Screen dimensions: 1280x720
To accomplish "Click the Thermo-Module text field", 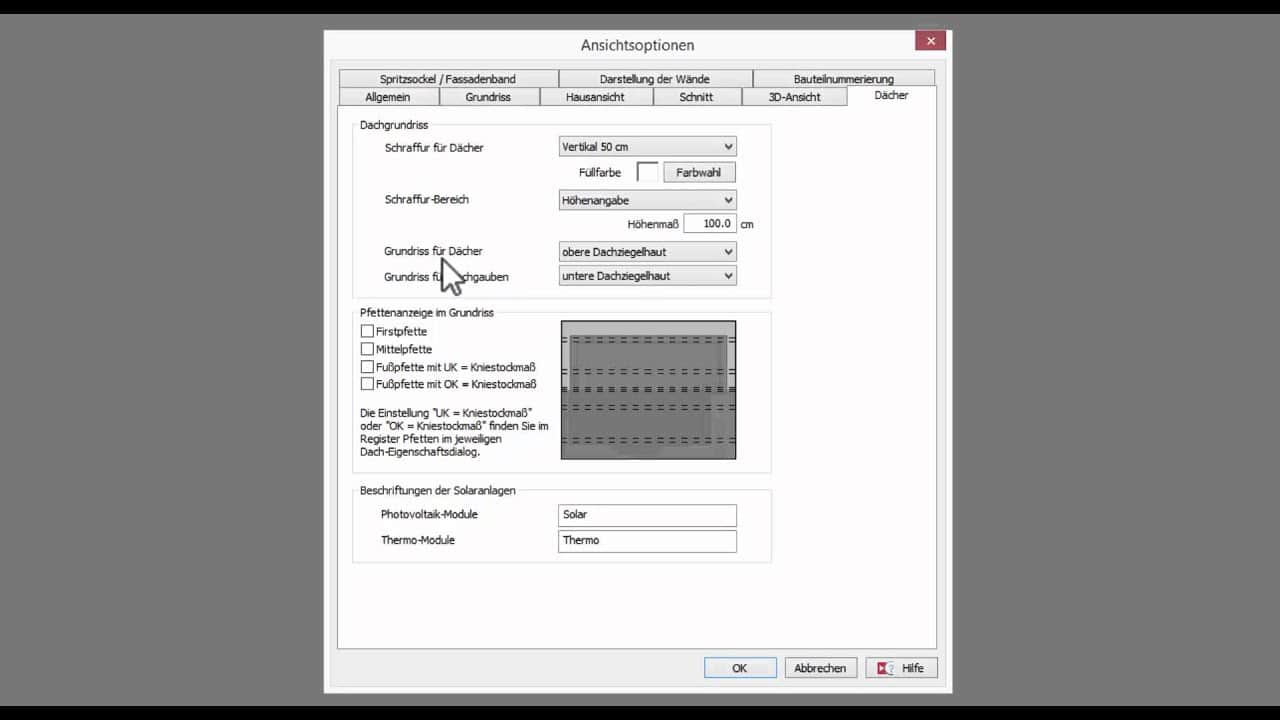I will pyautogui.click(x=647, y=541).
